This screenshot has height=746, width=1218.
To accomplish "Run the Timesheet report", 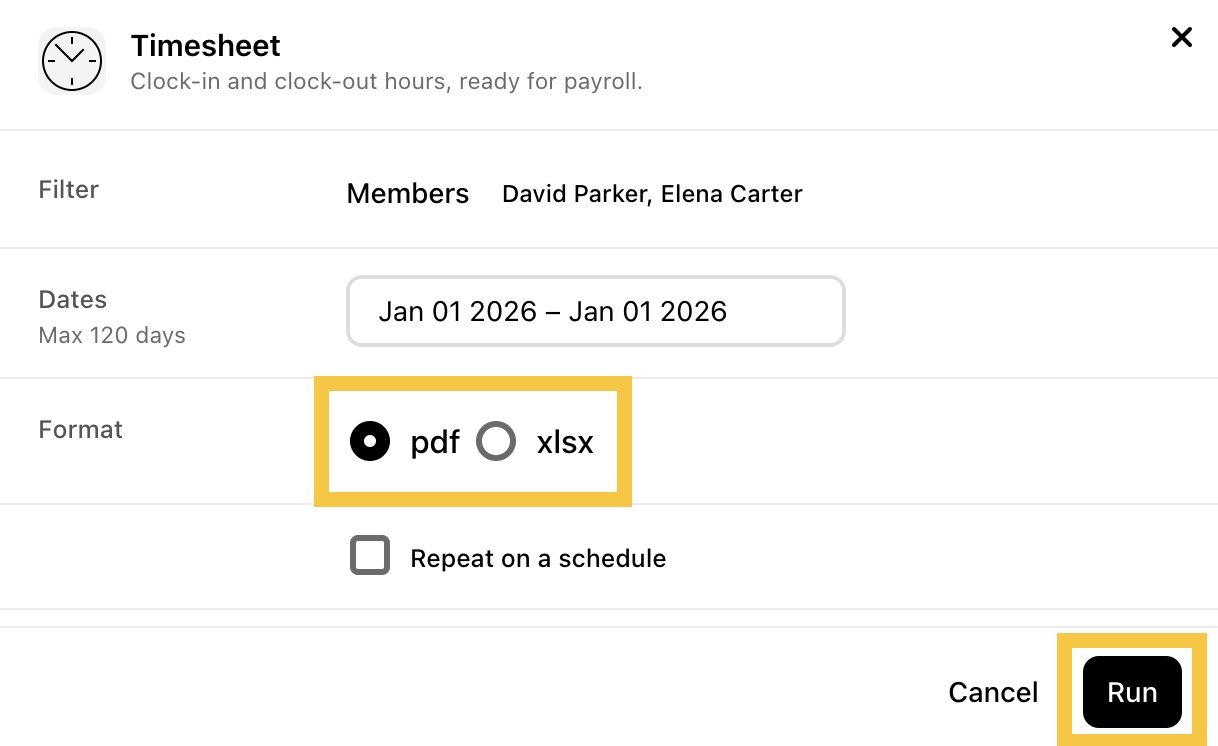I will (1132, 692).
